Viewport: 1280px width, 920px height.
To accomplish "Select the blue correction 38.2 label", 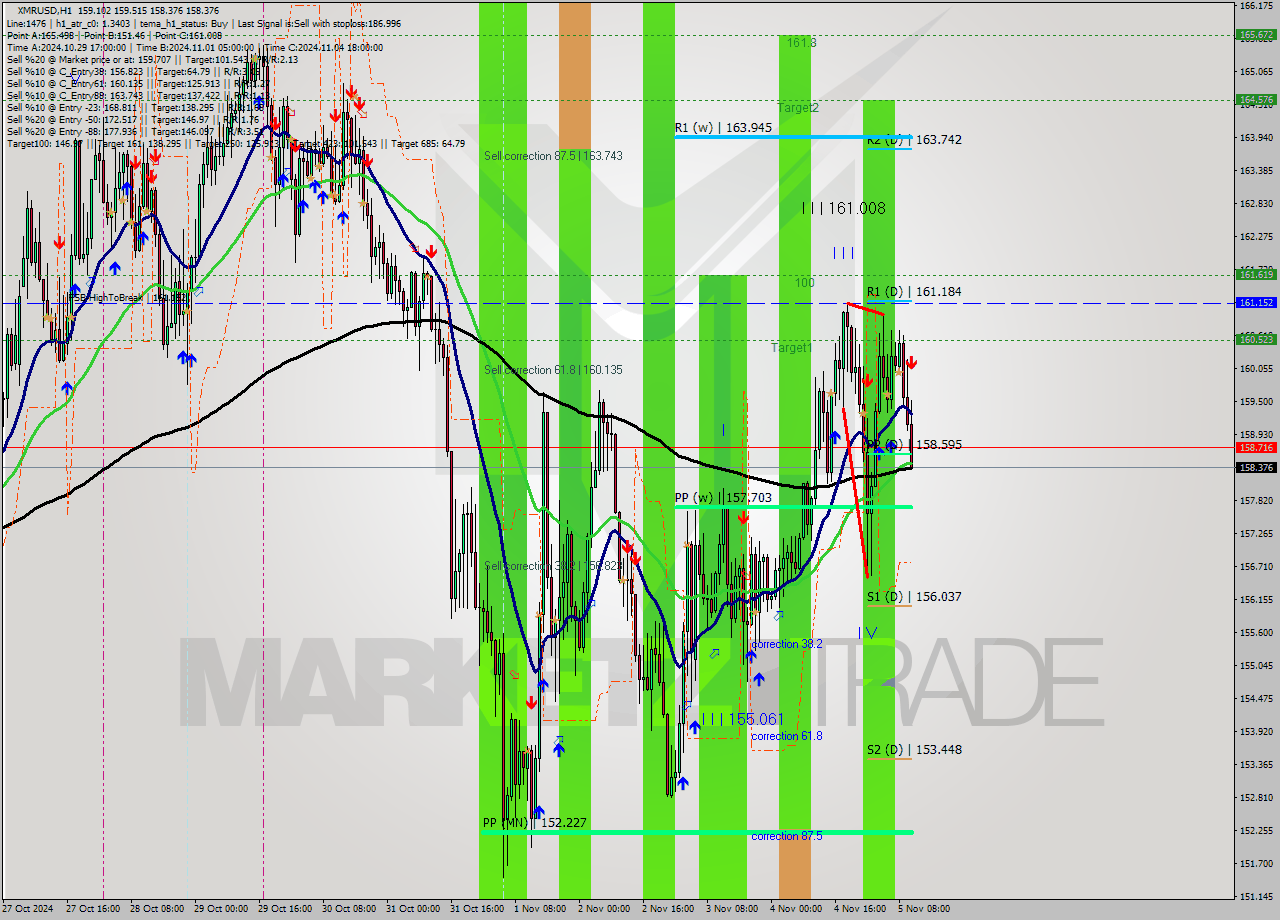I will (787, 644).
